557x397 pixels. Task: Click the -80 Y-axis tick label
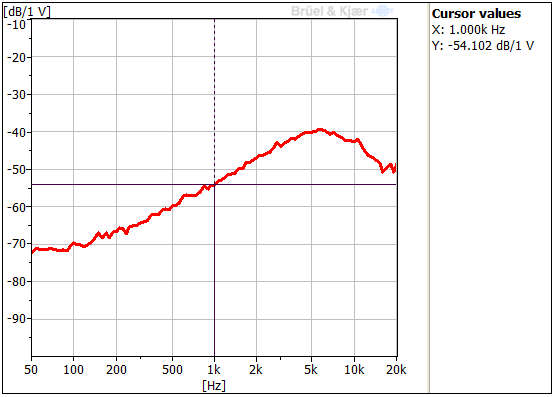(x=16, y=282)
